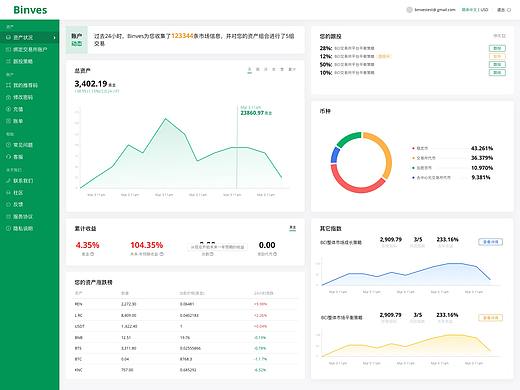Click the icon beside 资产状况 in the sidebar
Image resolution: width=520 pixels, height=390 pixels.
pos(9,37)
